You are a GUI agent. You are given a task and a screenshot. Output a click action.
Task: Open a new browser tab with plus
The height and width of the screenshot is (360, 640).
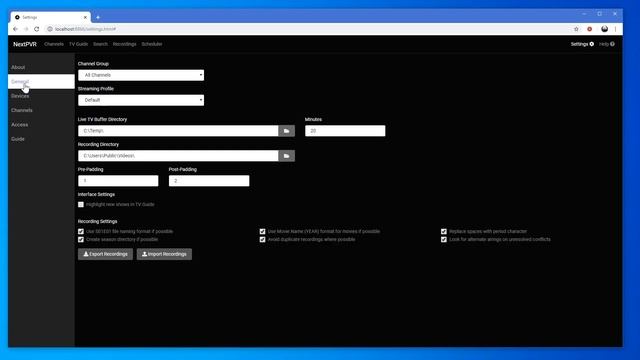[98, 18]
